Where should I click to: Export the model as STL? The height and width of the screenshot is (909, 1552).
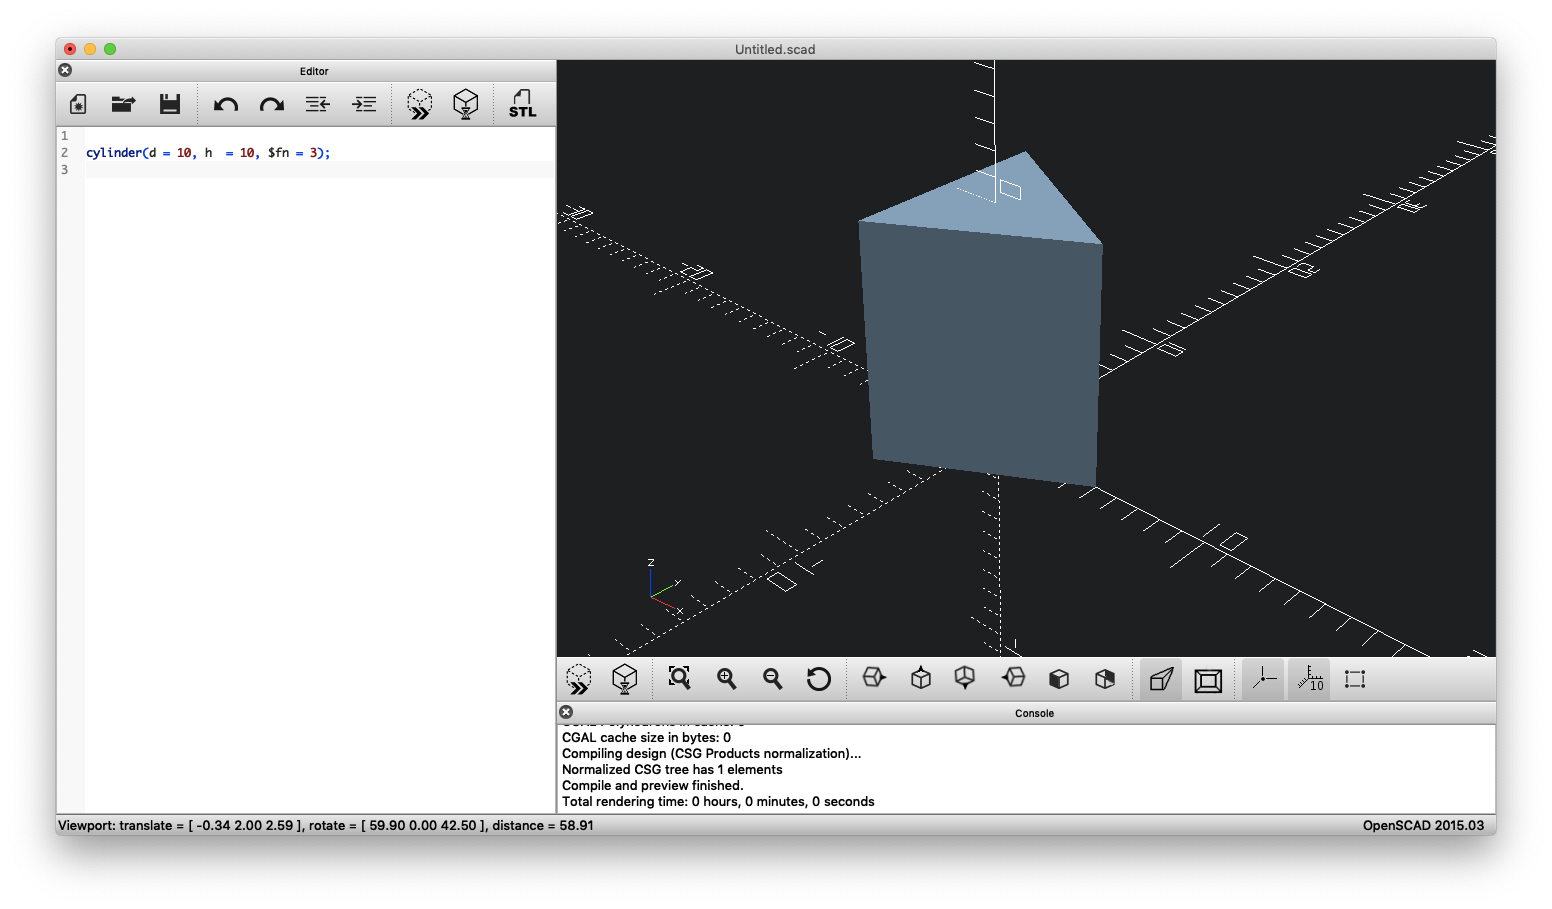pyautogui.click(x=524, y=103)
